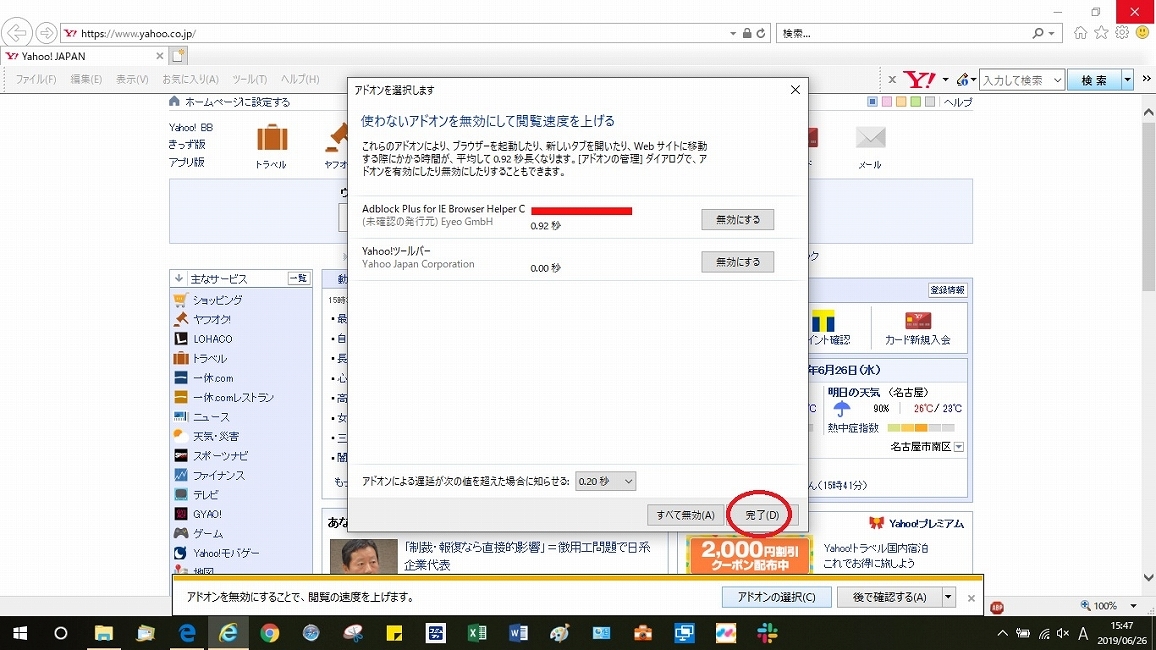Click the 検索... search input field

coord(904,33)
